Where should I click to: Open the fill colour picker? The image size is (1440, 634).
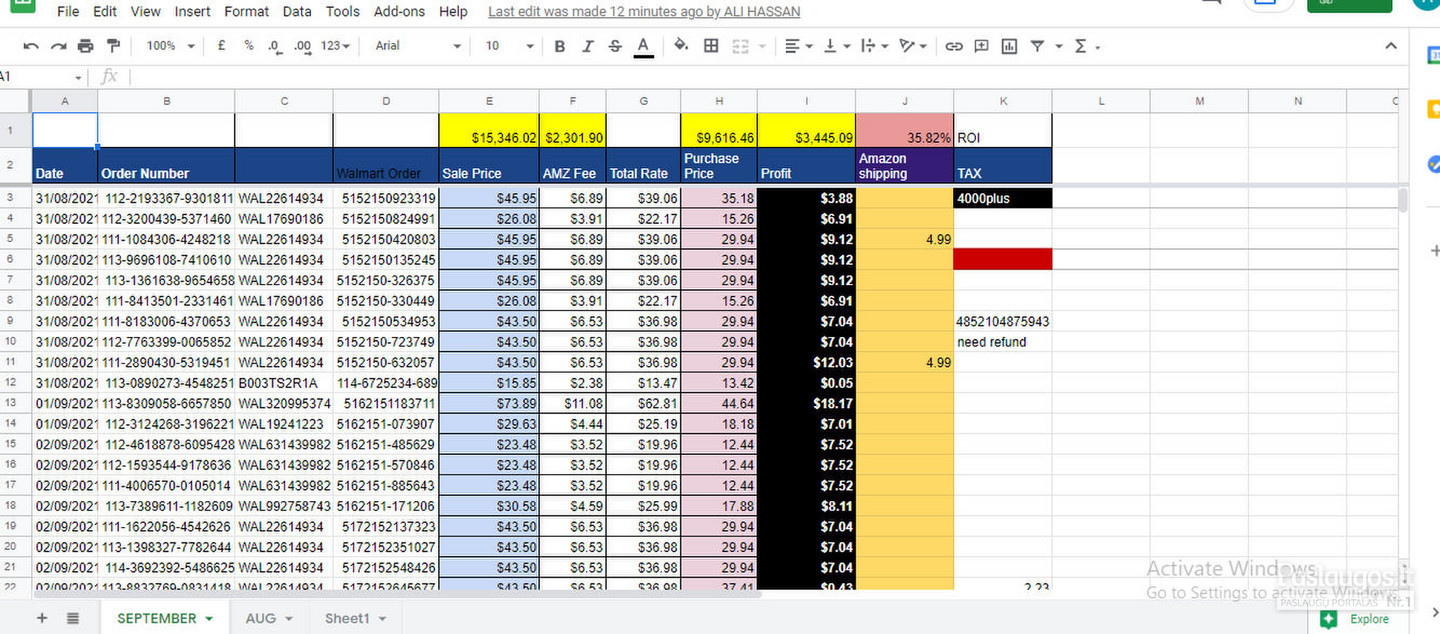point(681,46)
